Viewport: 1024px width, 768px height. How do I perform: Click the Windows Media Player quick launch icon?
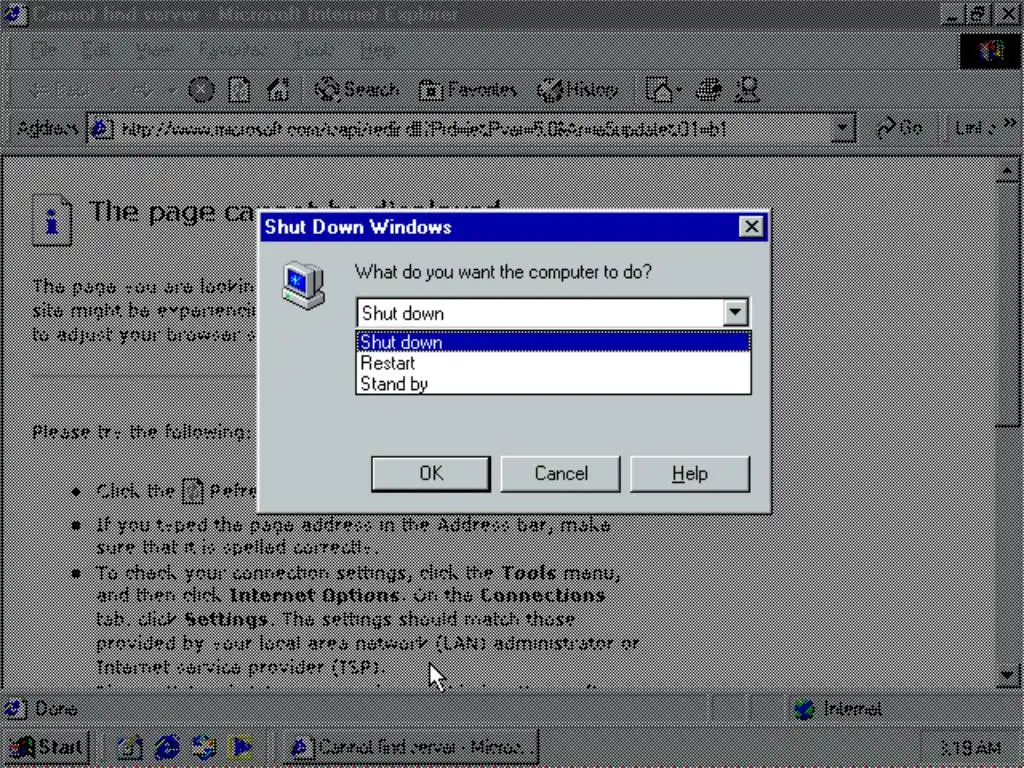[x=242, y=747]
